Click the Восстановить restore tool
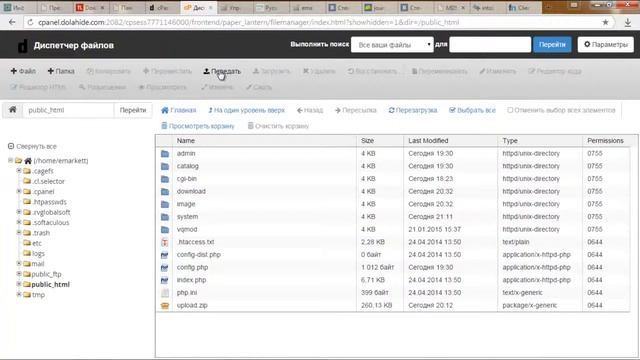Screen dimensions: 640x360 pos(372,71)
